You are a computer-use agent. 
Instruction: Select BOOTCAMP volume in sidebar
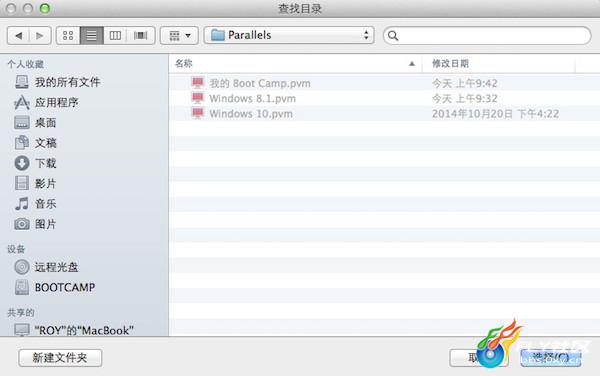[x=65, y=287]
